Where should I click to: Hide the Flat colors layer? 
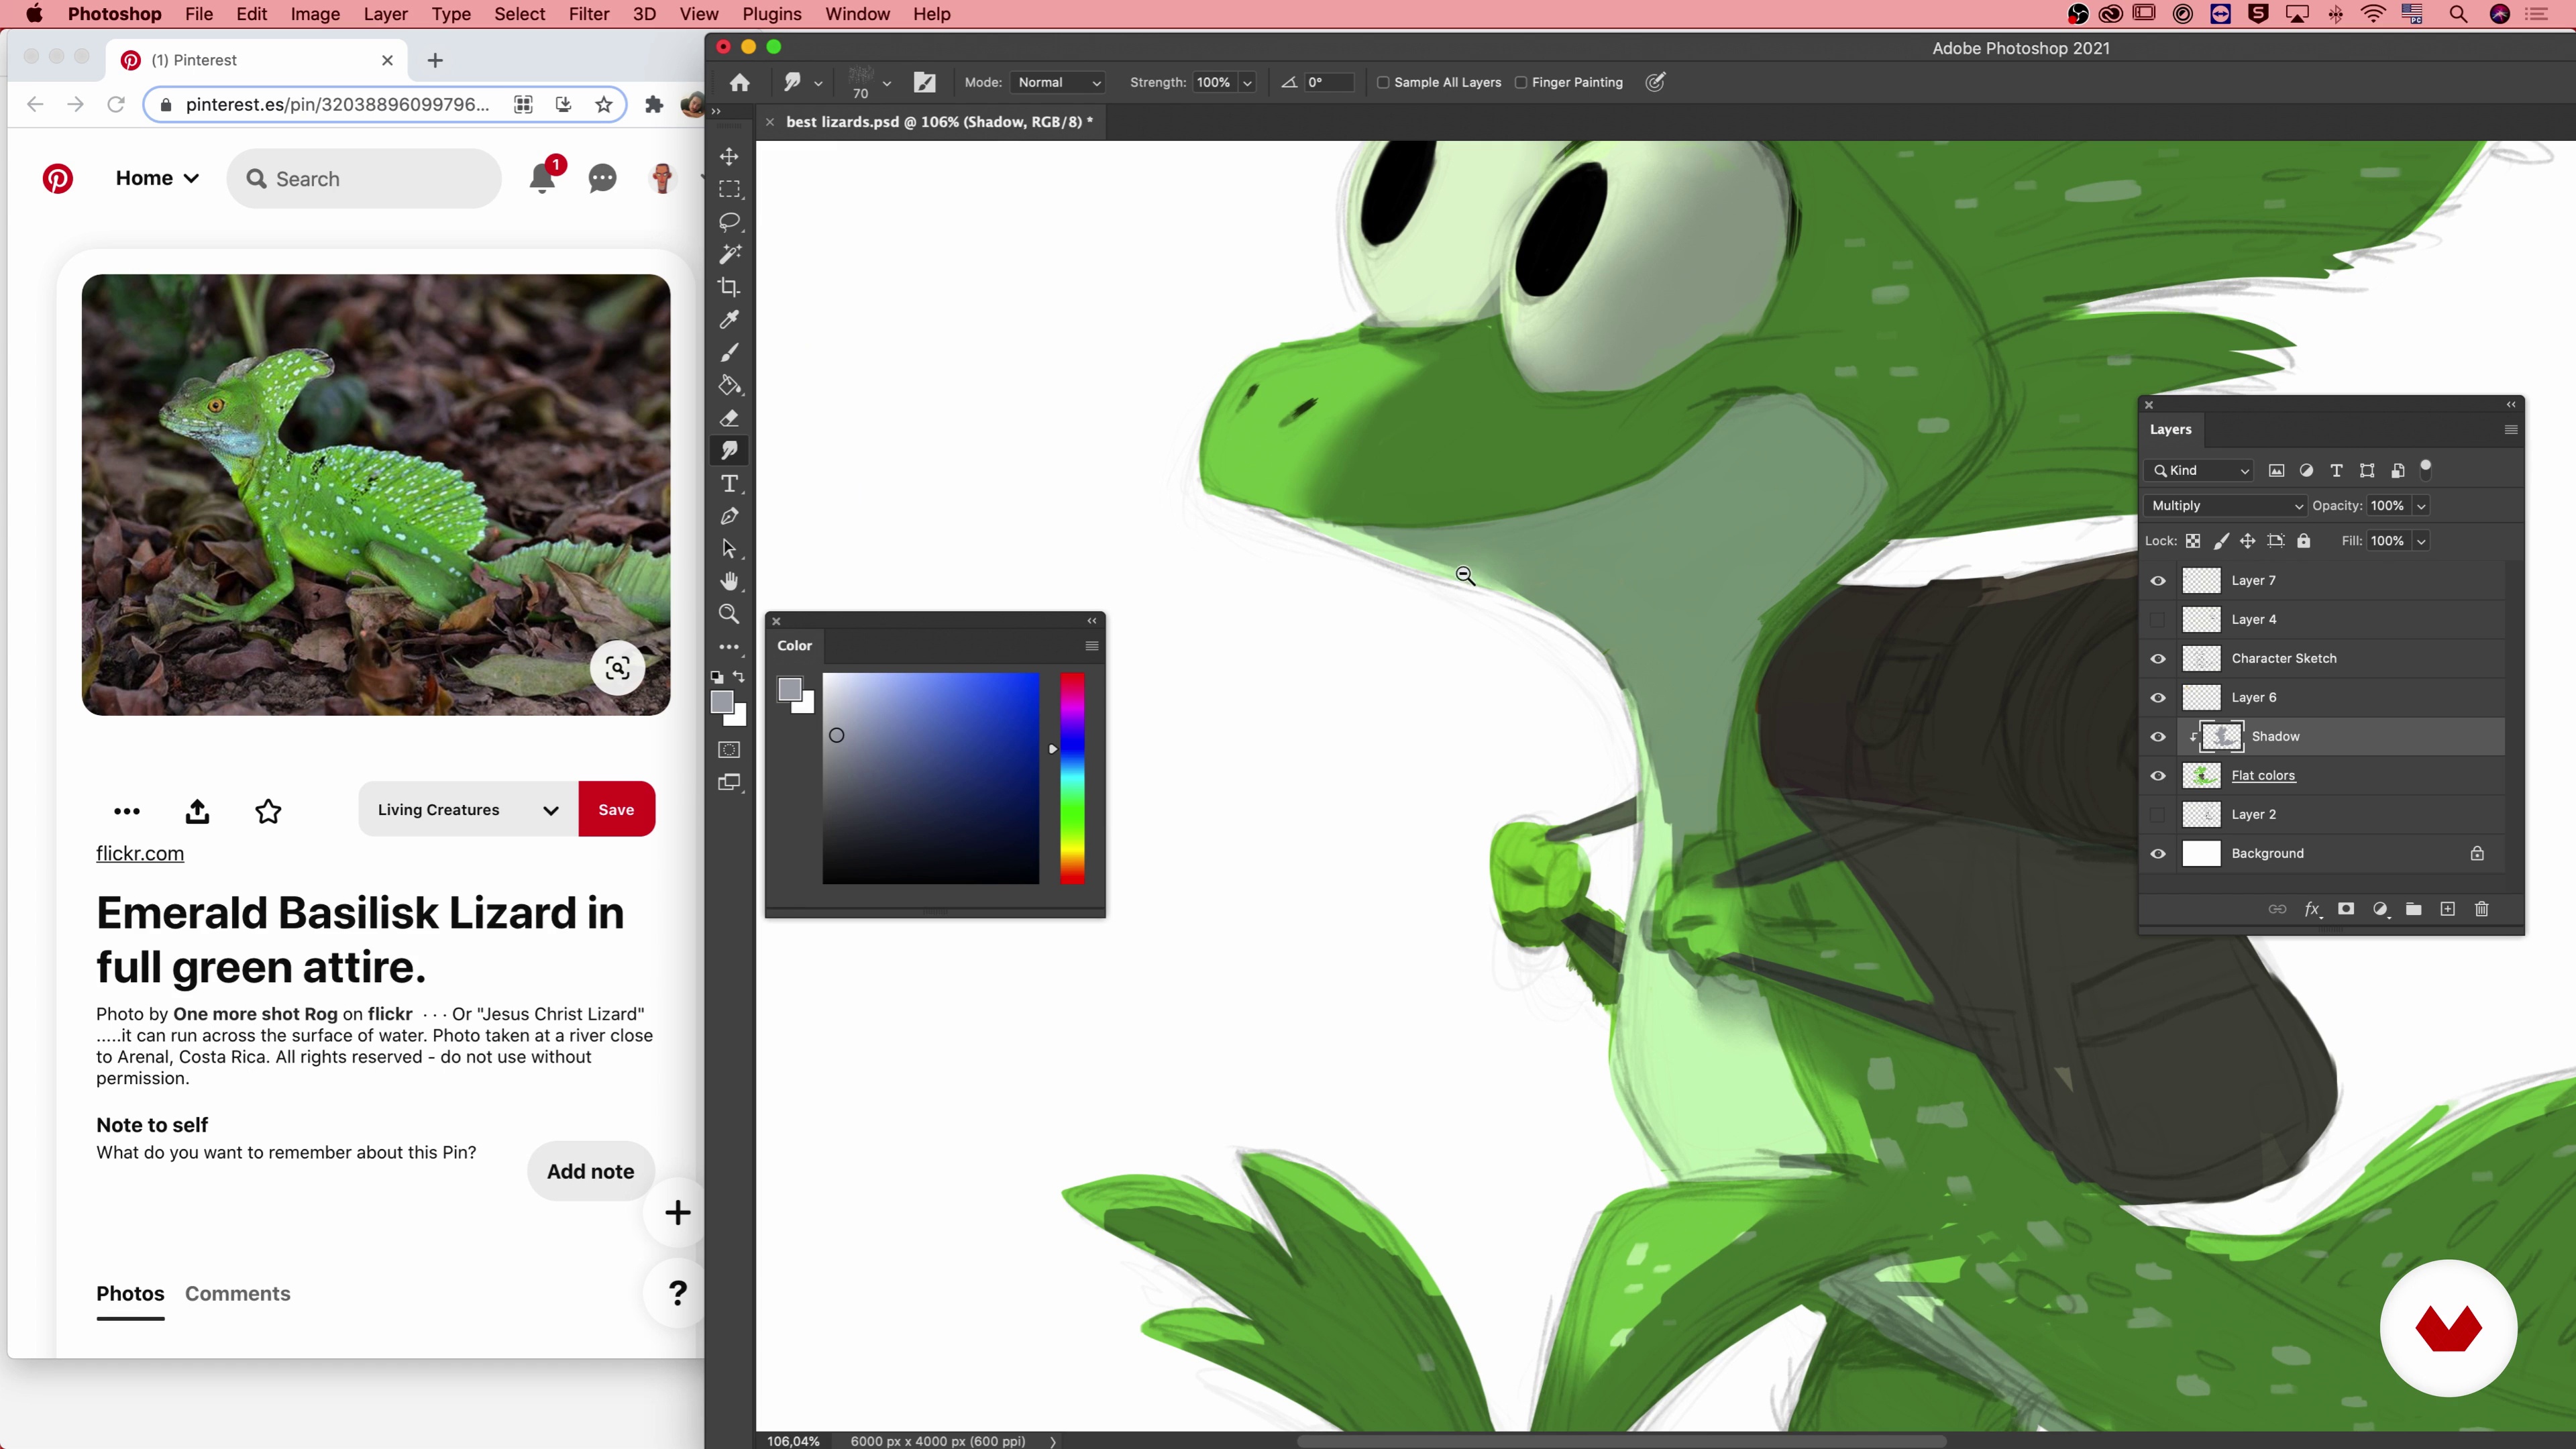pyautogui.click(x=2158, y=776)
